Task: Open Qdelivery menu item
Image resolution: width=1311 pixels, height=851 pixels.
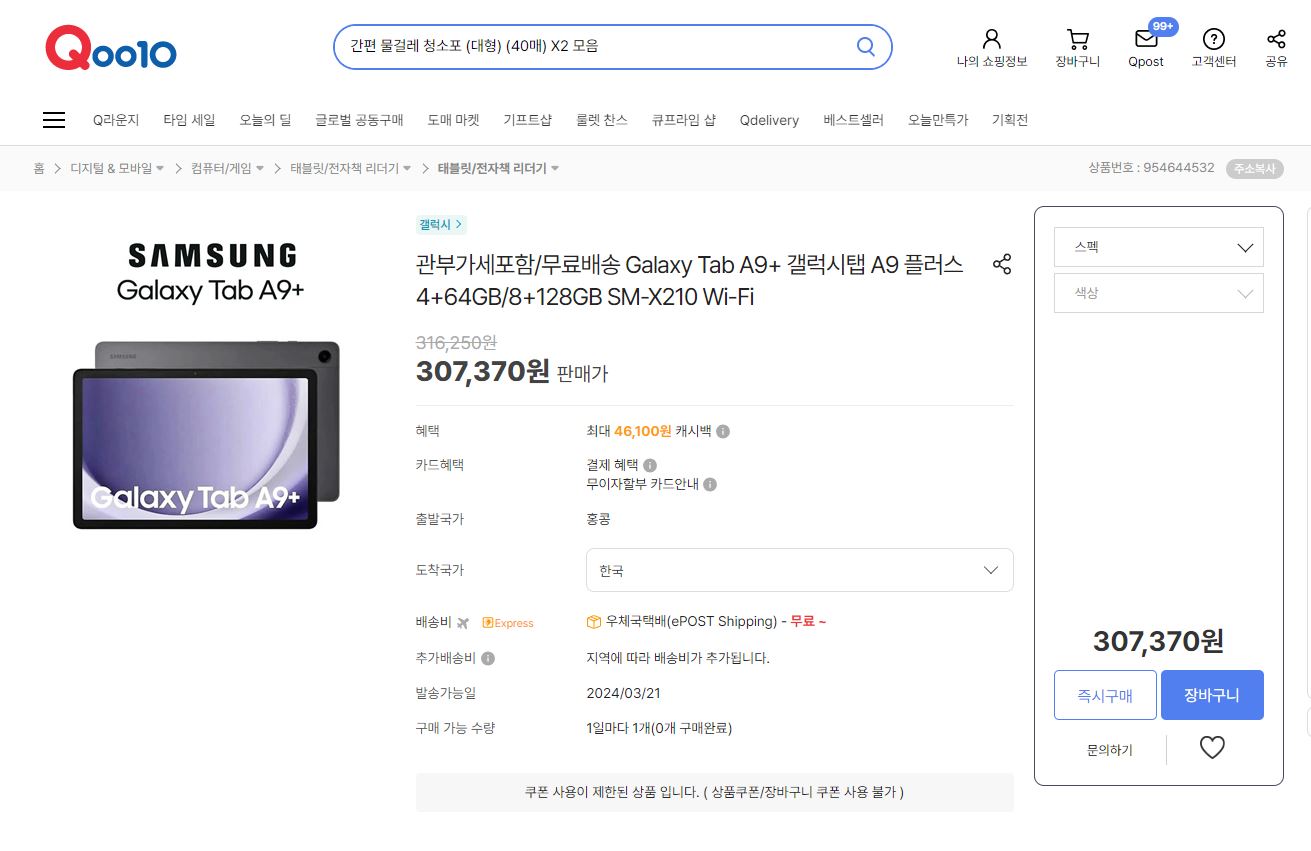Action: [769, 120]
